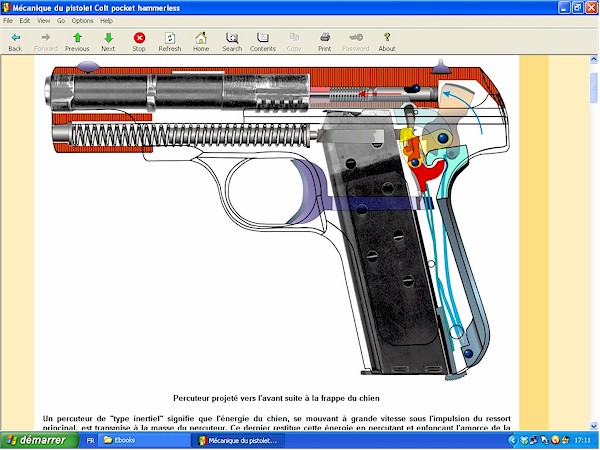
Task: Expand hidden tray icons with the chevron
Action: coord(513,440)
